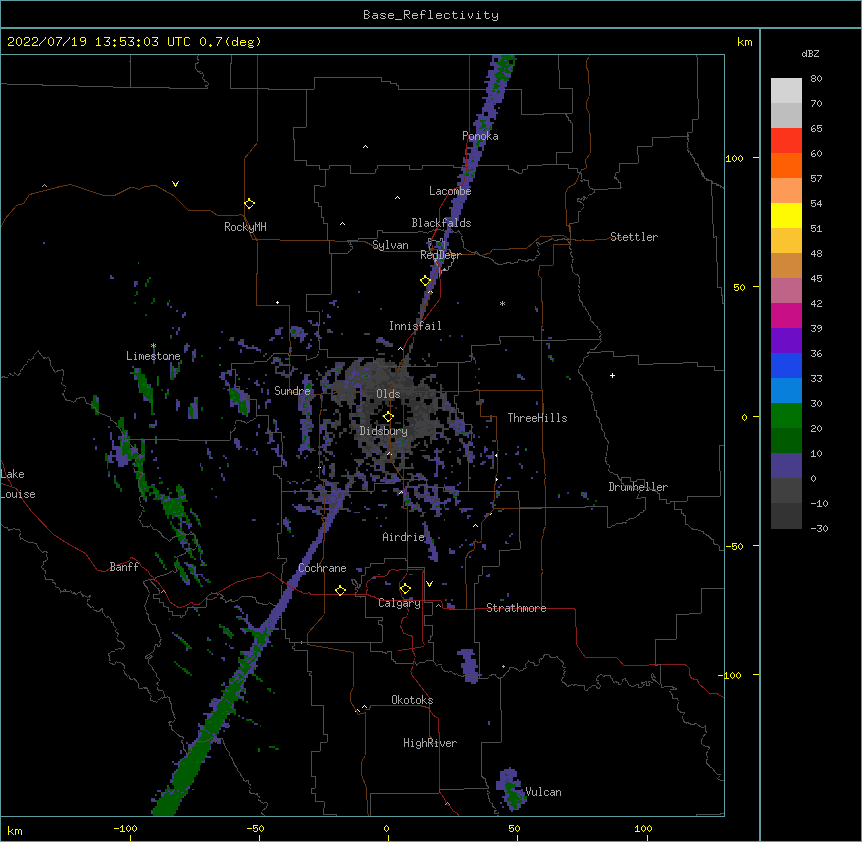Click the Sylvan label

coord(390,245)
